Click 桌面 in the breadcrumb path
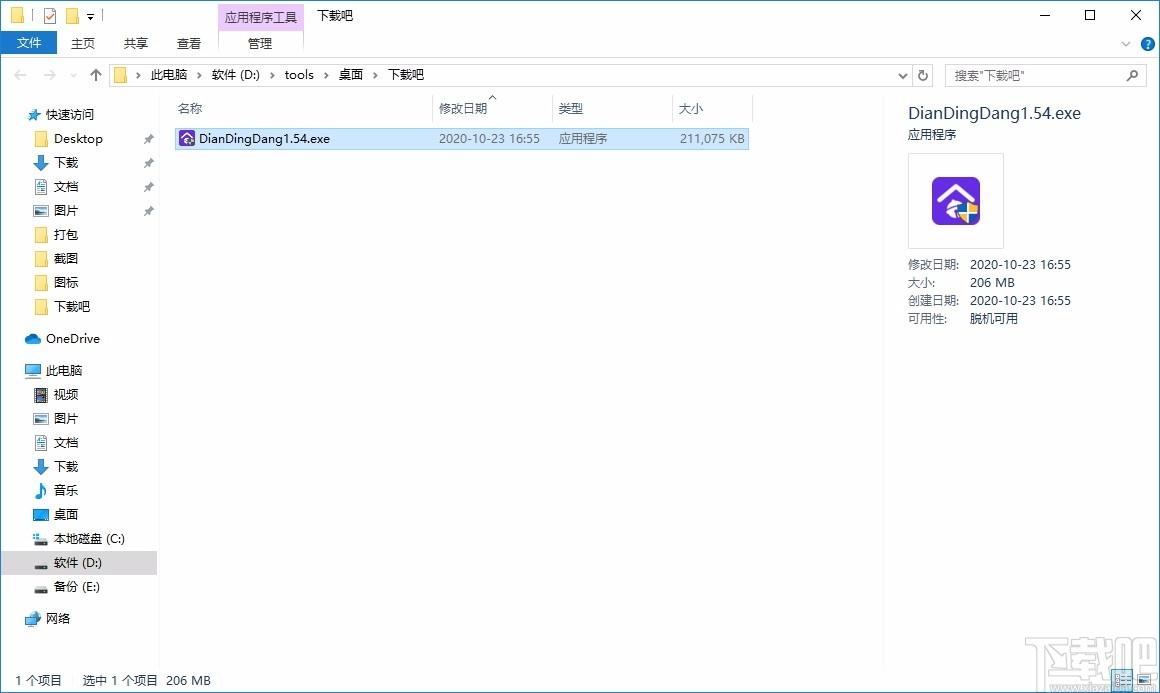 [x=351, y=75]
